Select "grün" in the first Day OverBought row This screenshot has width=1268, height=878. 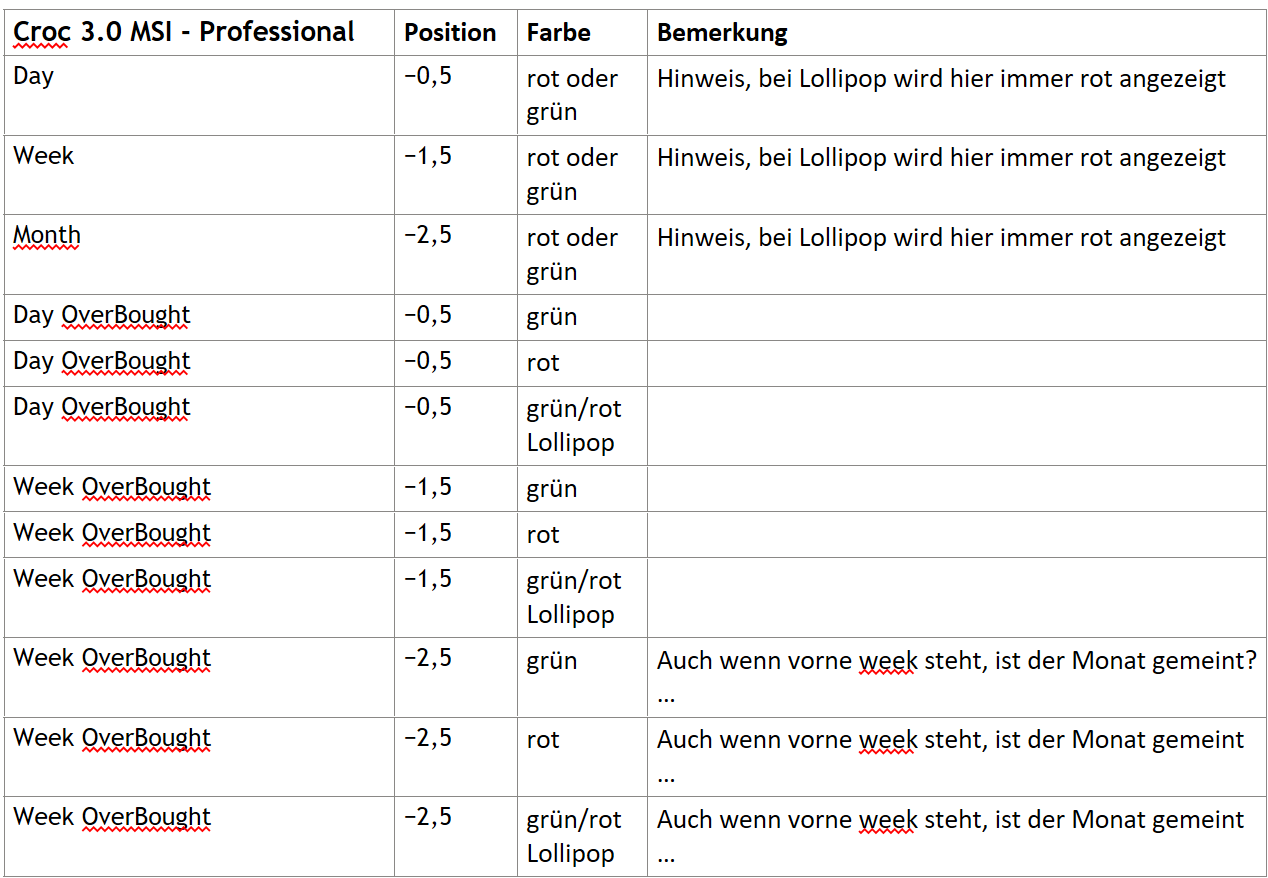(552, 317)
